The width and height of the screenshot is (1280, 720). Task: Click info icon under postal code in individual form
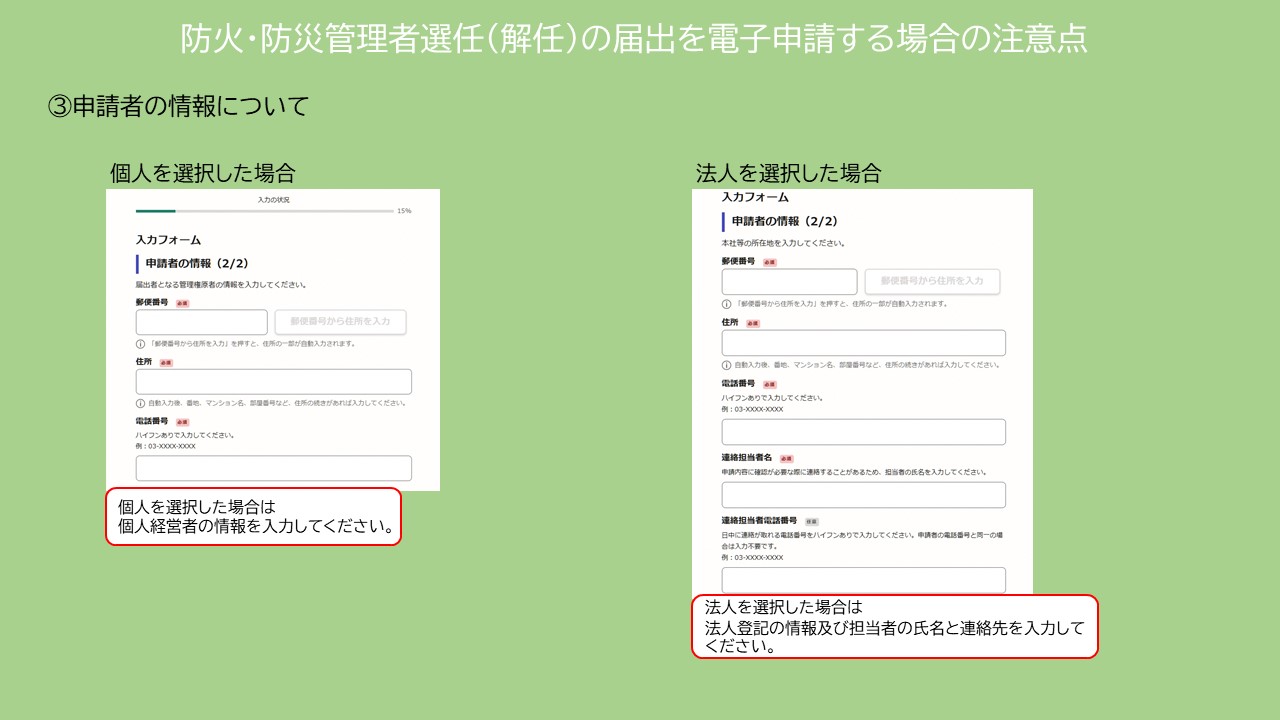(140, 343)
